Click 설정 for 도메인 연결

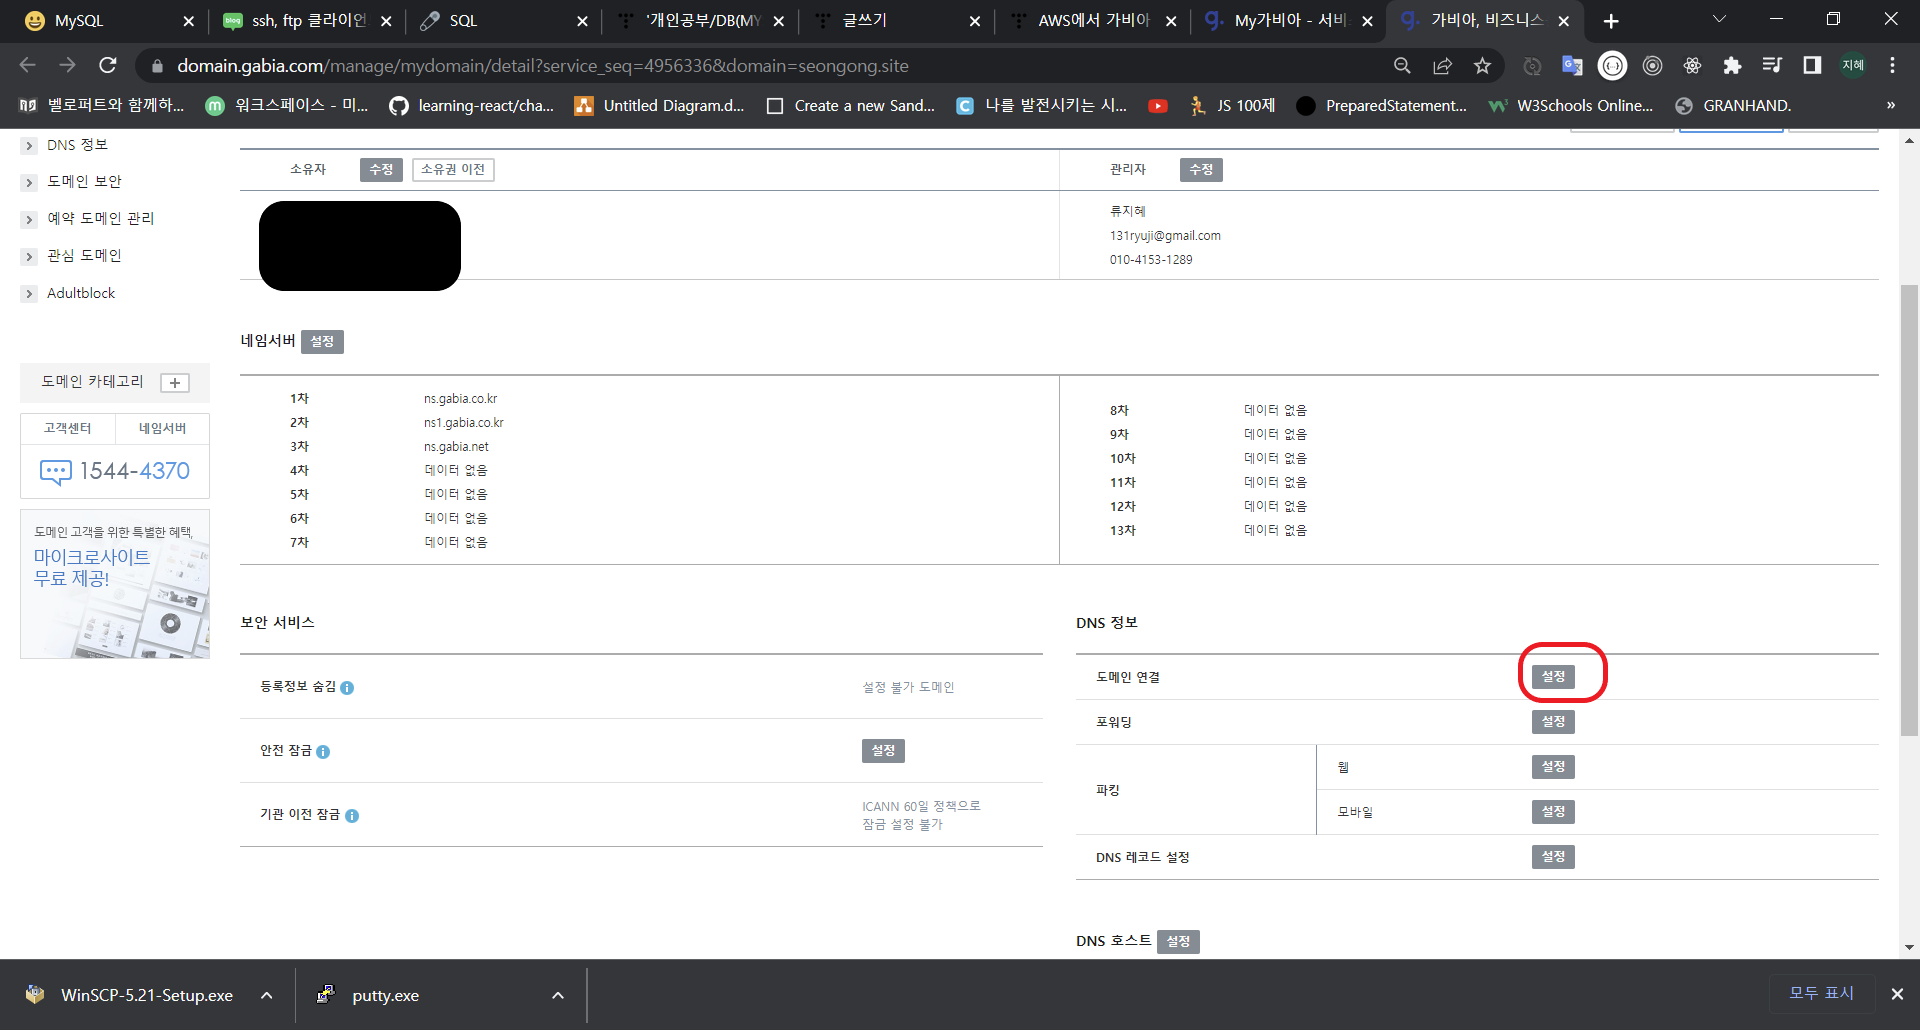click(x=1553, y=677)
